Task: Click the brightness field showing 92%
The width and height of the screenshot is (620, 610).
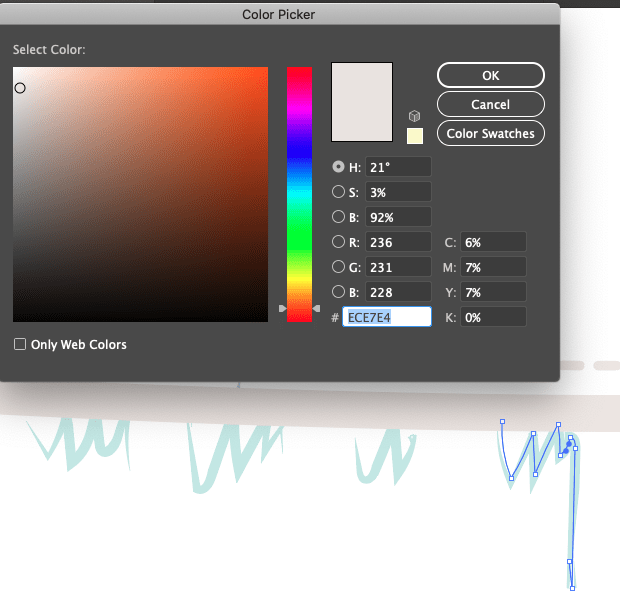Action: coord(398,217)
